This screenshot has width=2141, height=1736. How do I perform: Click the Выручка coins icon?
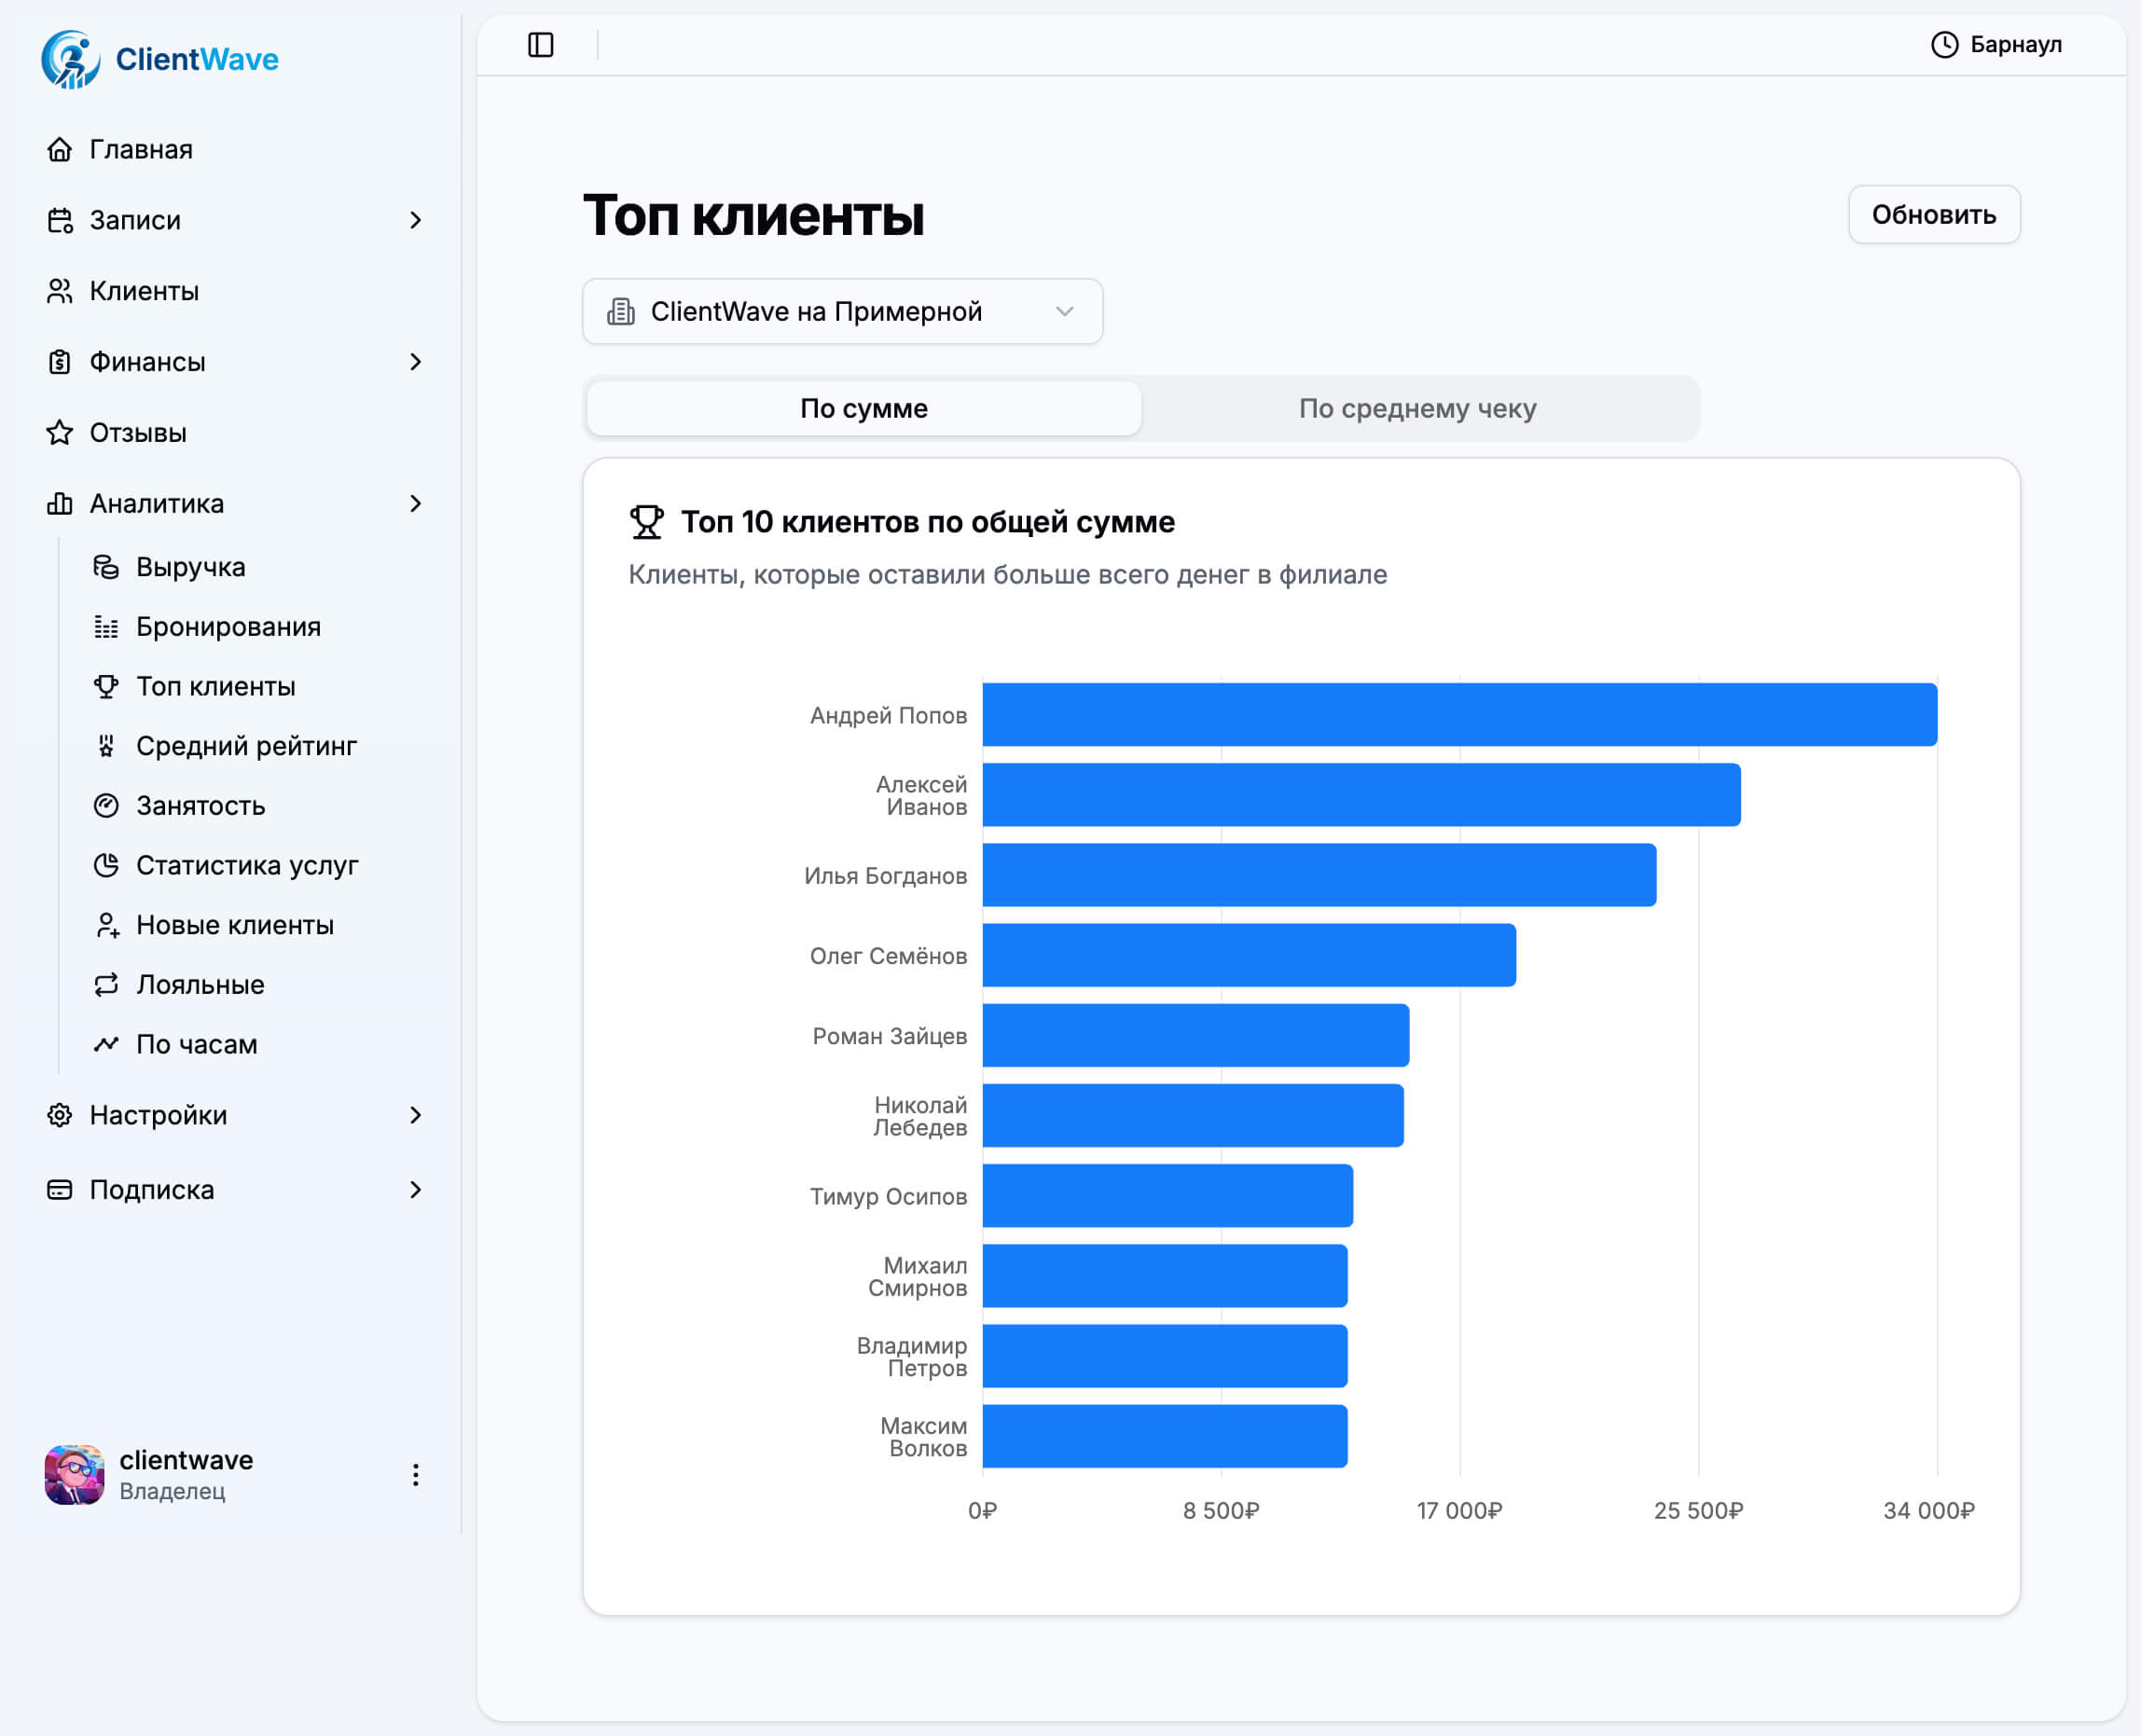point(106,567)
